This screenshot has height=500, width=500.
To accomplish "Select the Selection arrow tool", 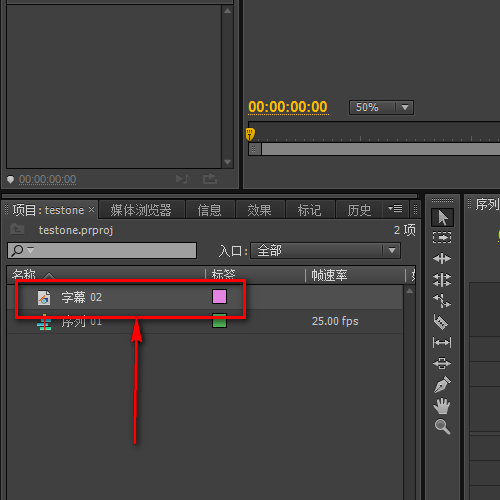I will point(442,218).
